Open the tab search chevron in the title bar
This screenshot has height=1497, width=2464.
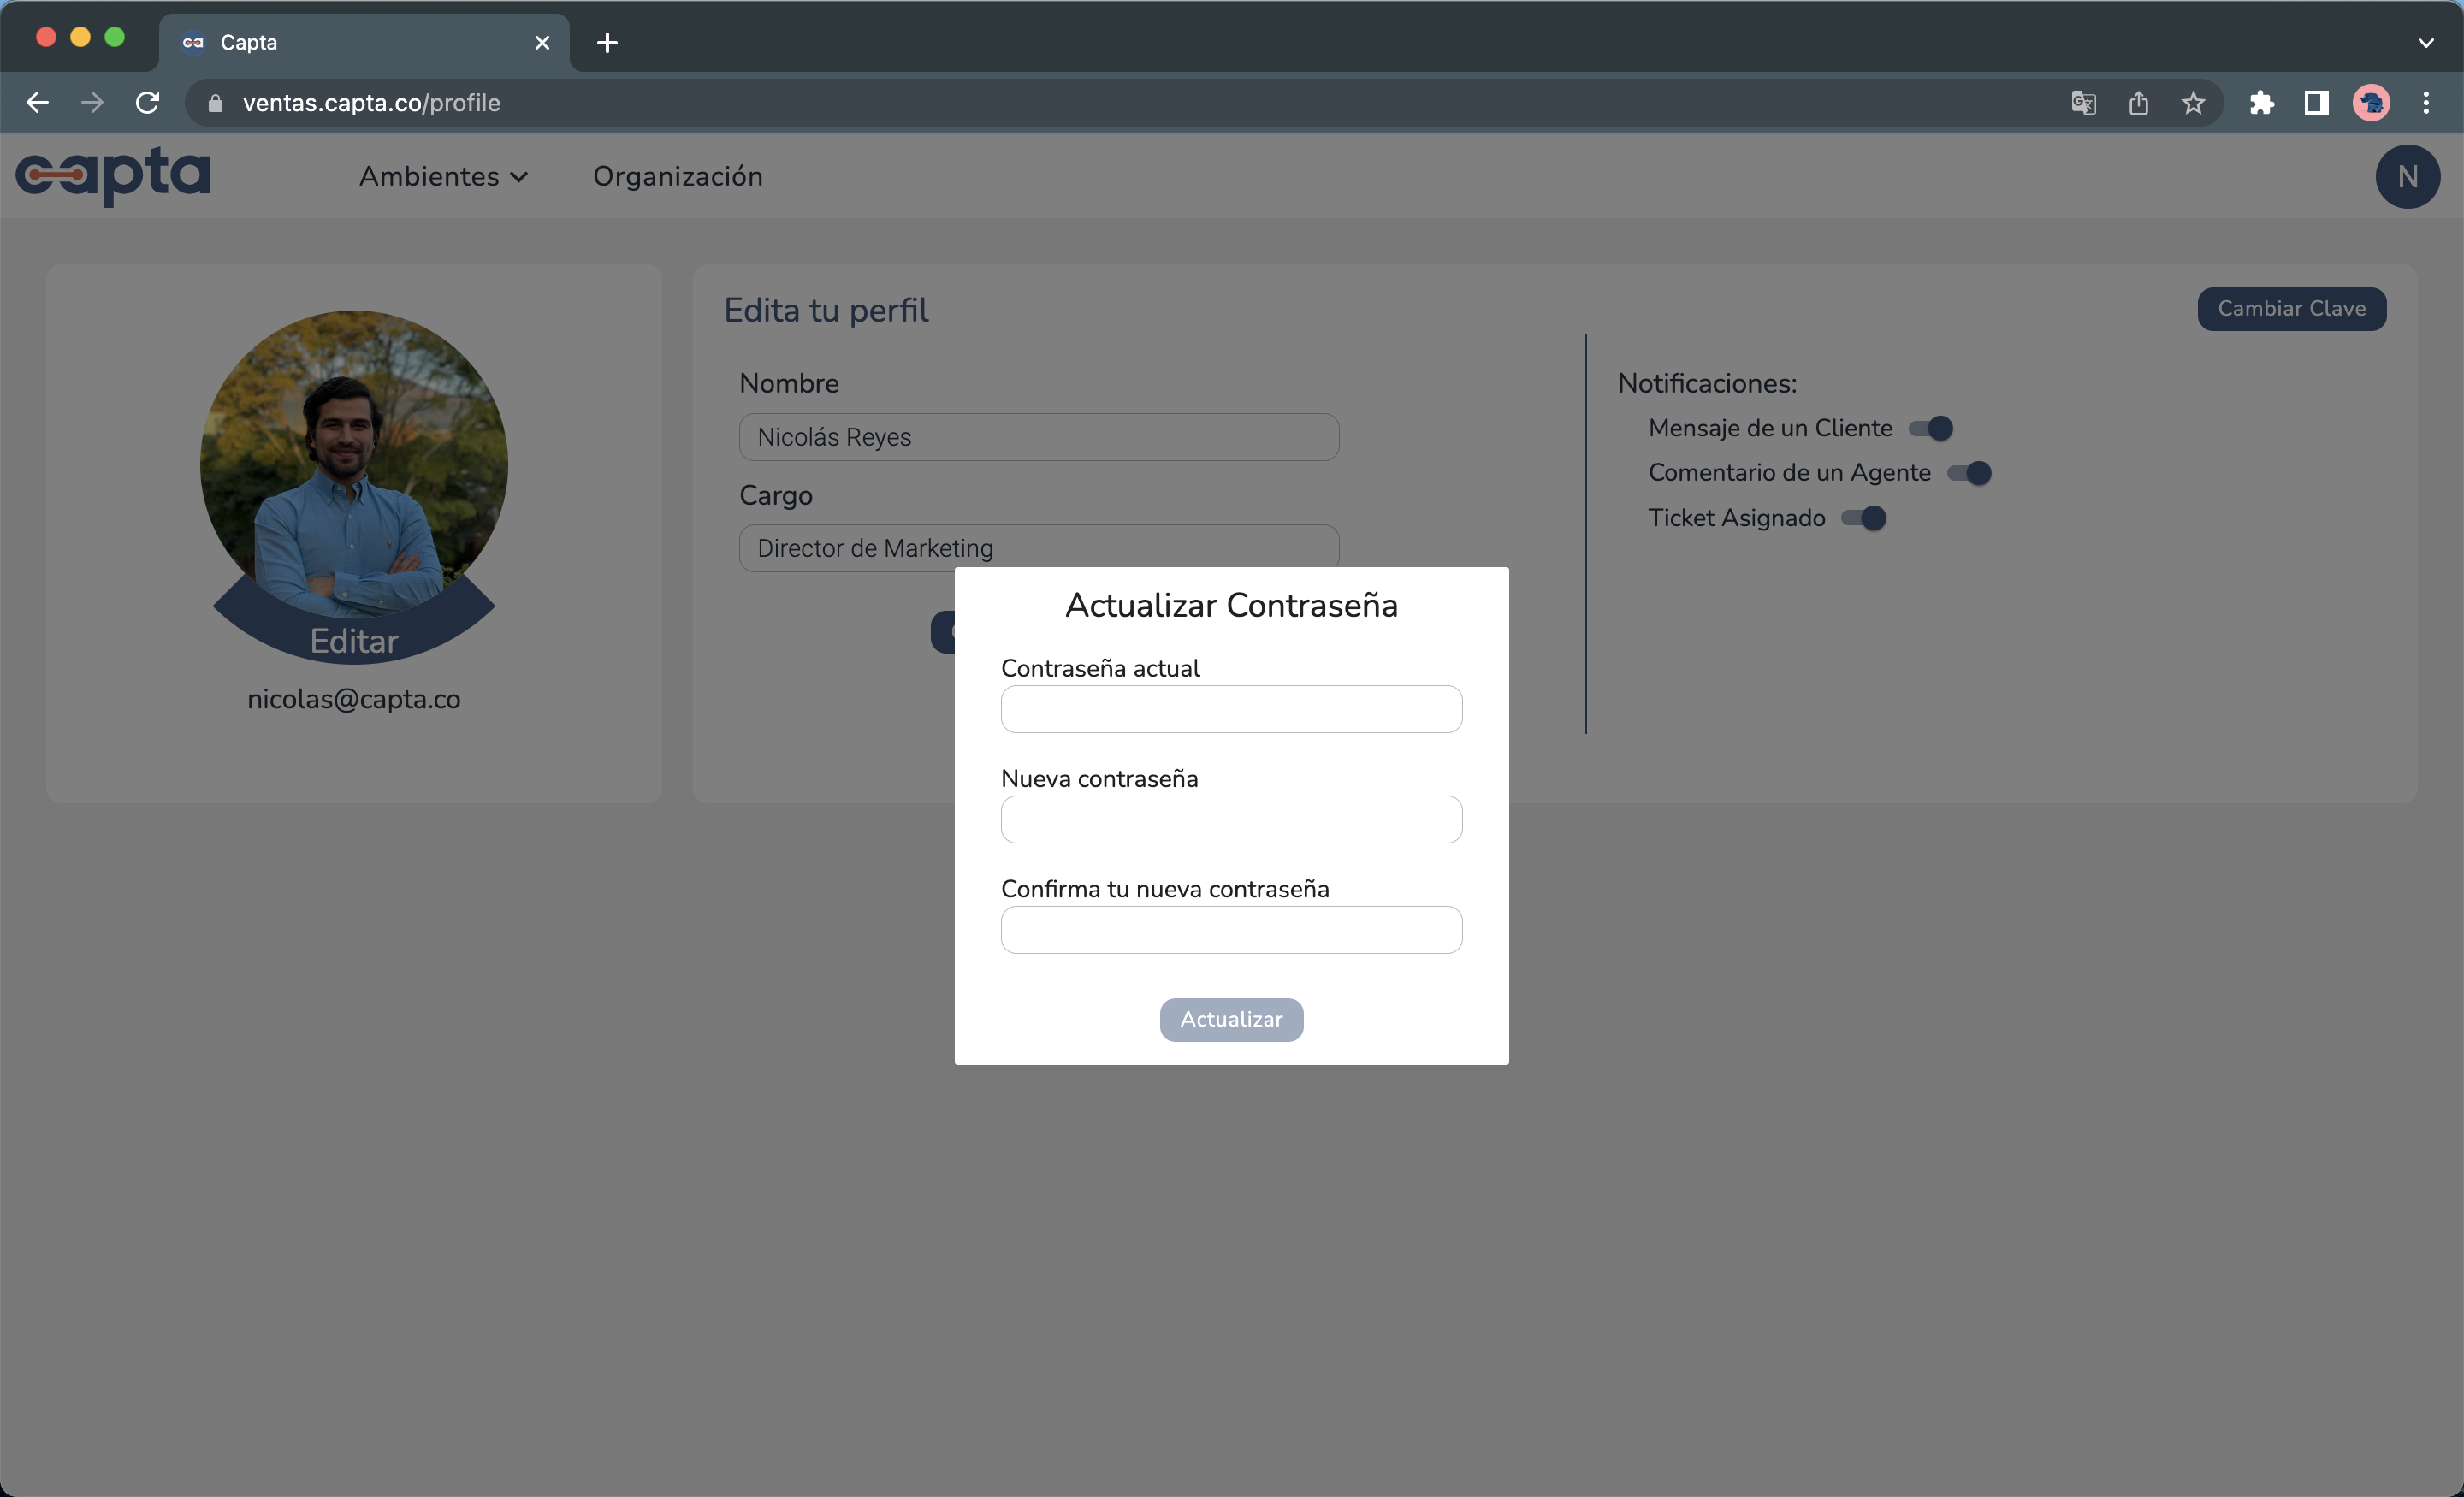2425,43
